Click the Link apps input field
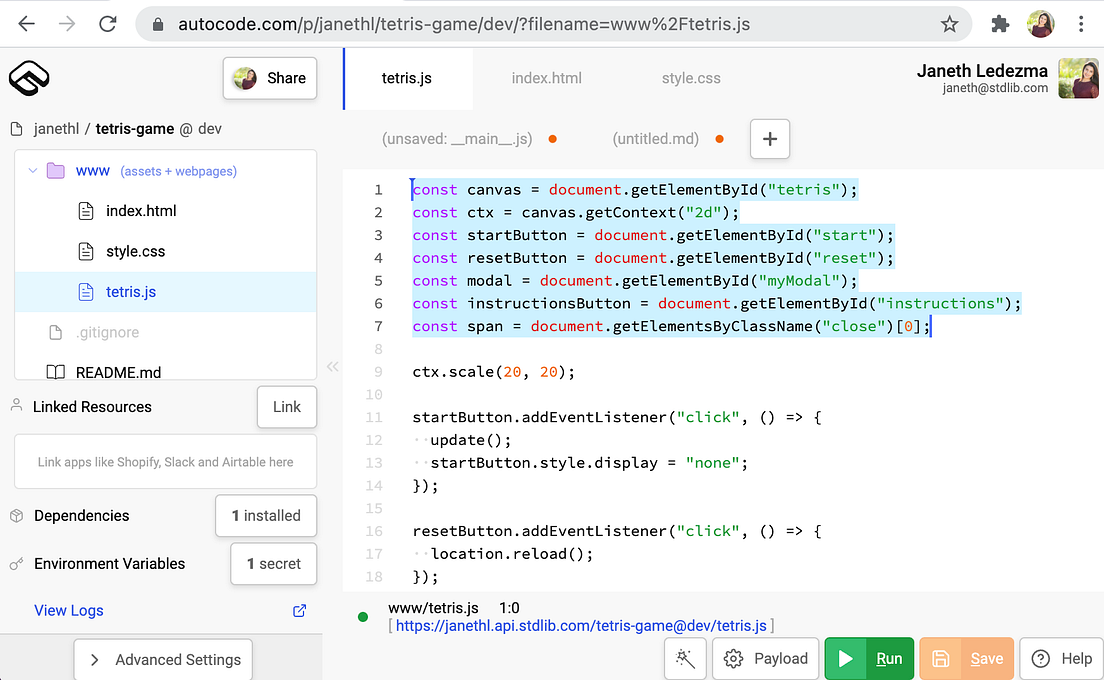This screenshot has height=680, width=1104. click(x=165, y=461)
